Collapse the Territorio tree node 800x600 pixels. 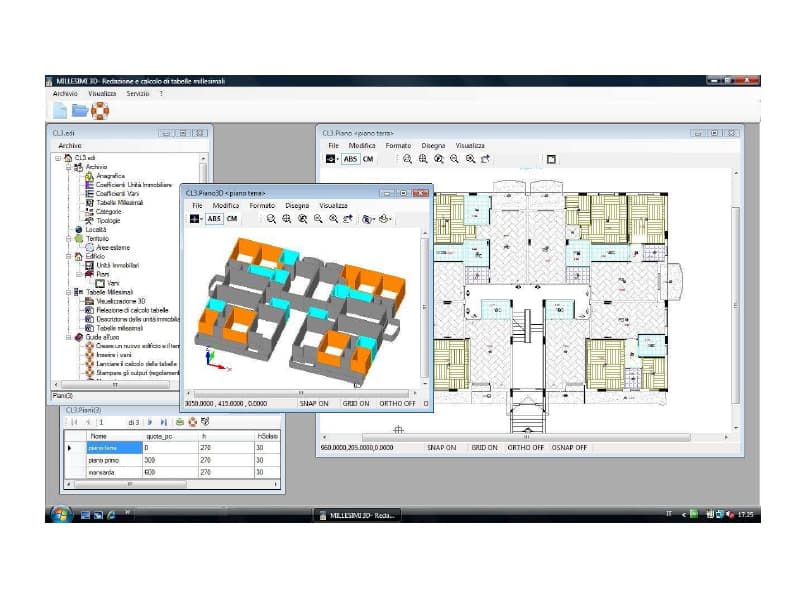[x=68, y=238]
